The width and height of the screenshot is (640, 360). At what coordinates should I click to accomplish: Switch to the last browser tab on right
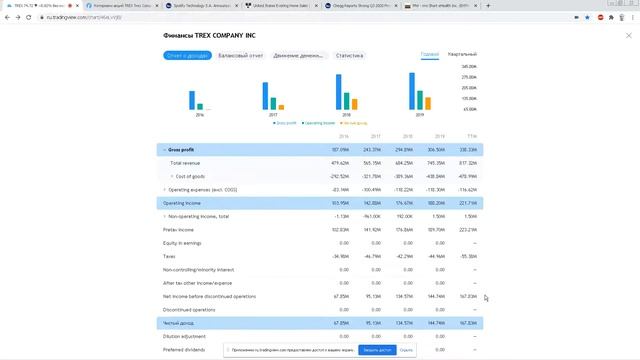click(x=440, y=6)
